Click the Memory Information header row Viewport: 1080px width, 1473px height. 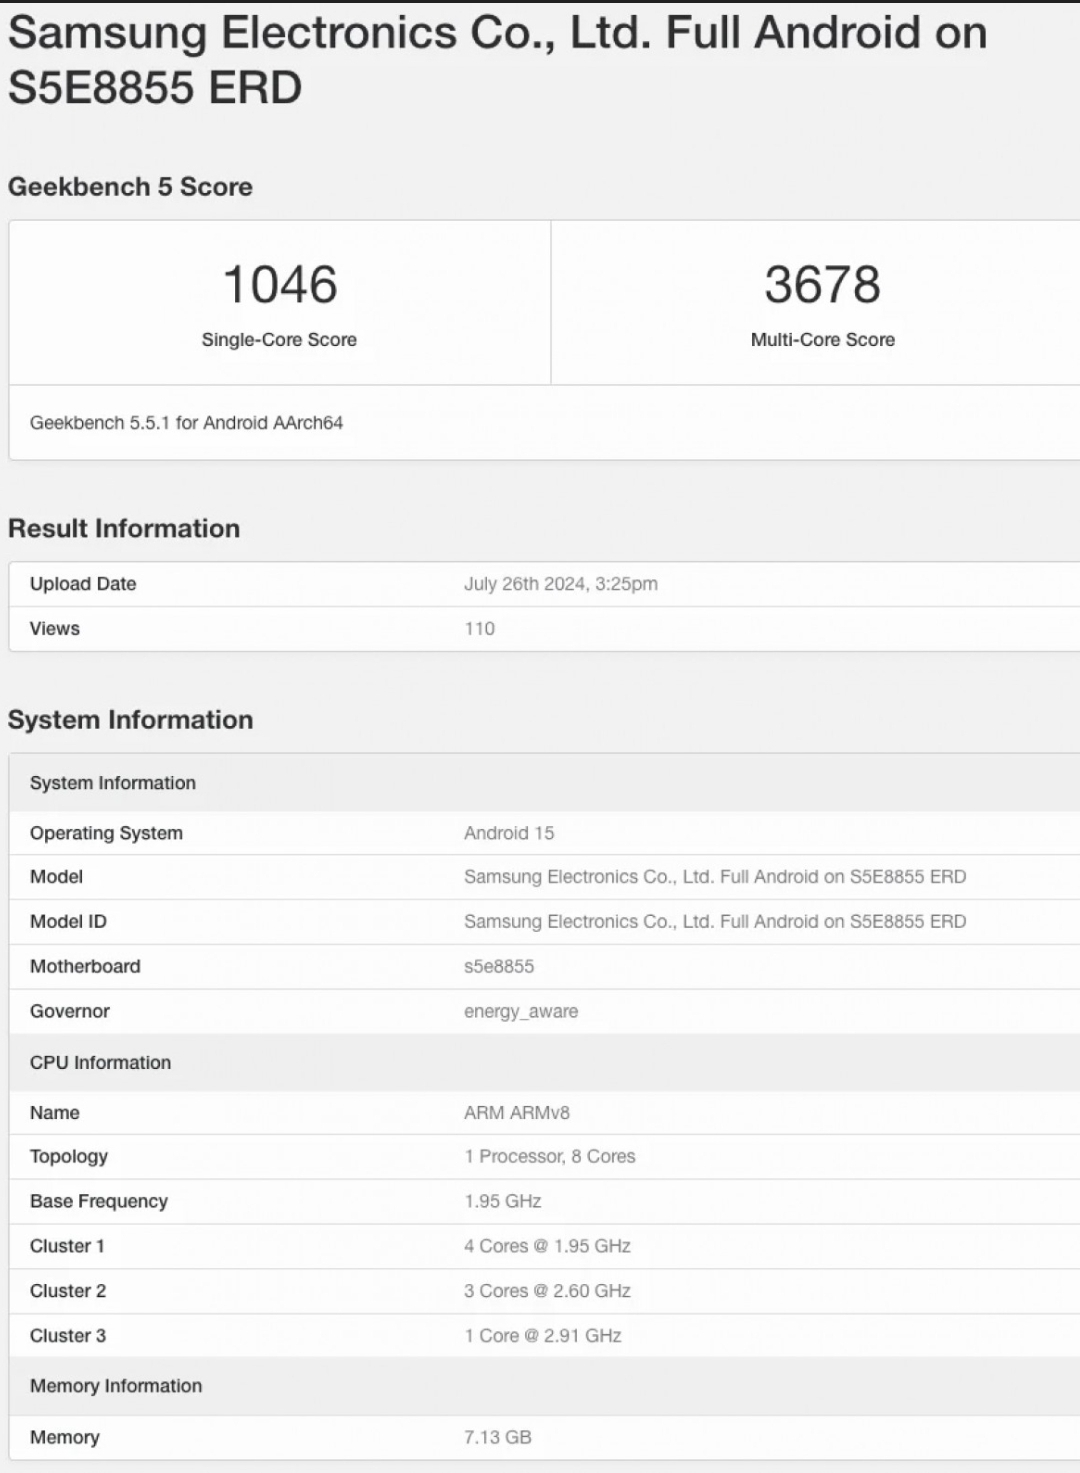click(544, 1387)
